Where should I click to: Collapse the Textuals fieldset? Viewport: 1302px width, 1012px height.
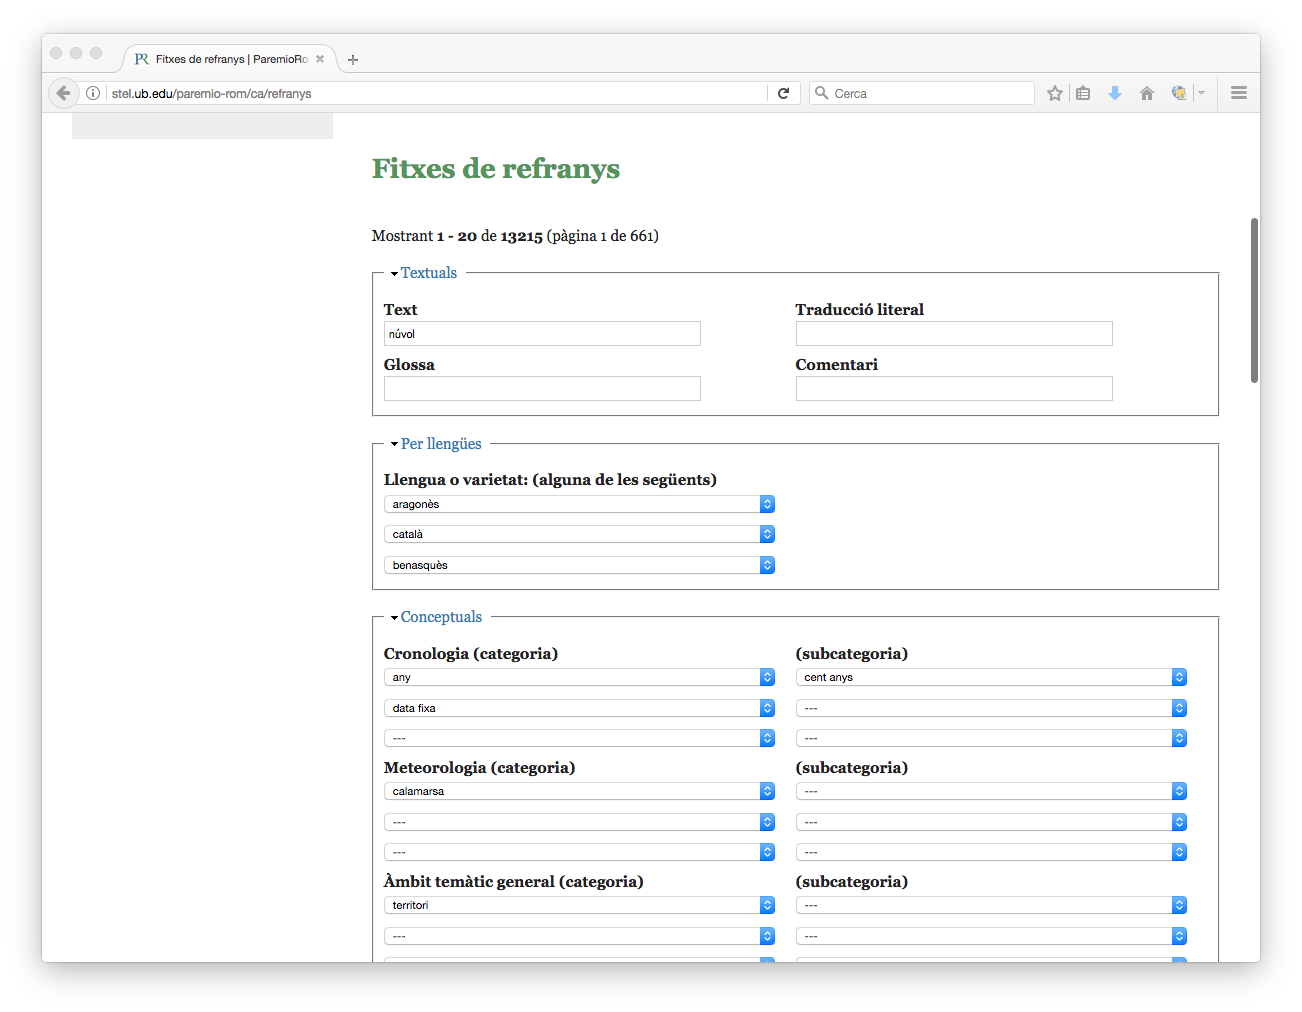428,273
